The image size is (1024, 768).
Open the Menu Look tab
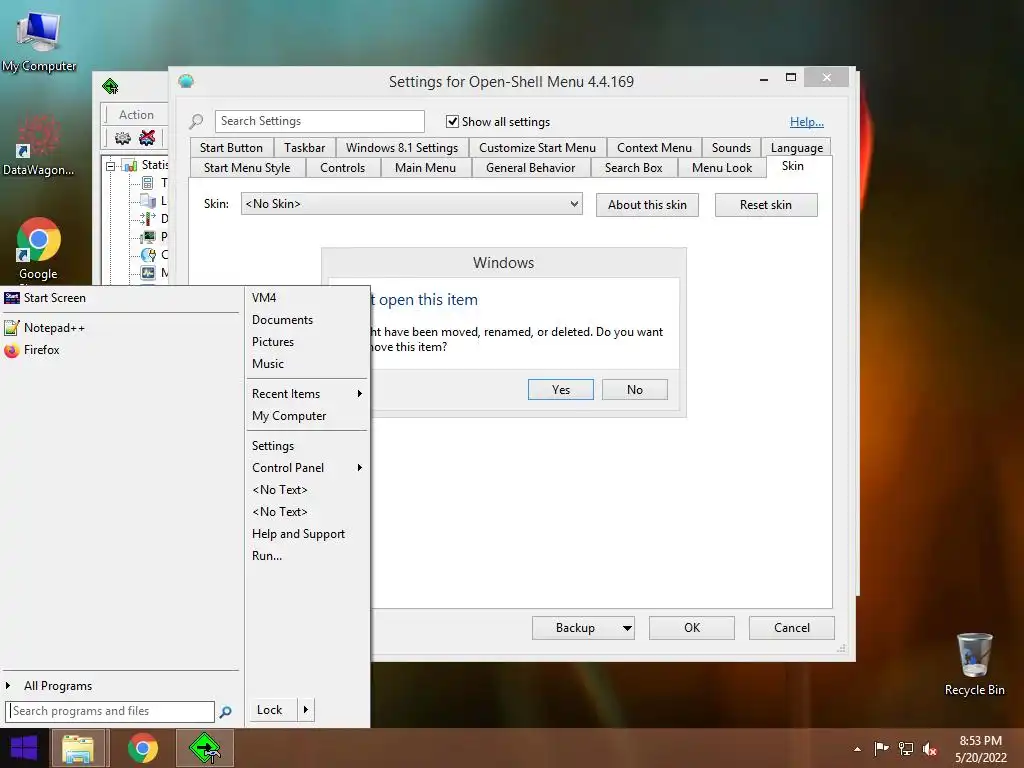(x=722, y=168)
